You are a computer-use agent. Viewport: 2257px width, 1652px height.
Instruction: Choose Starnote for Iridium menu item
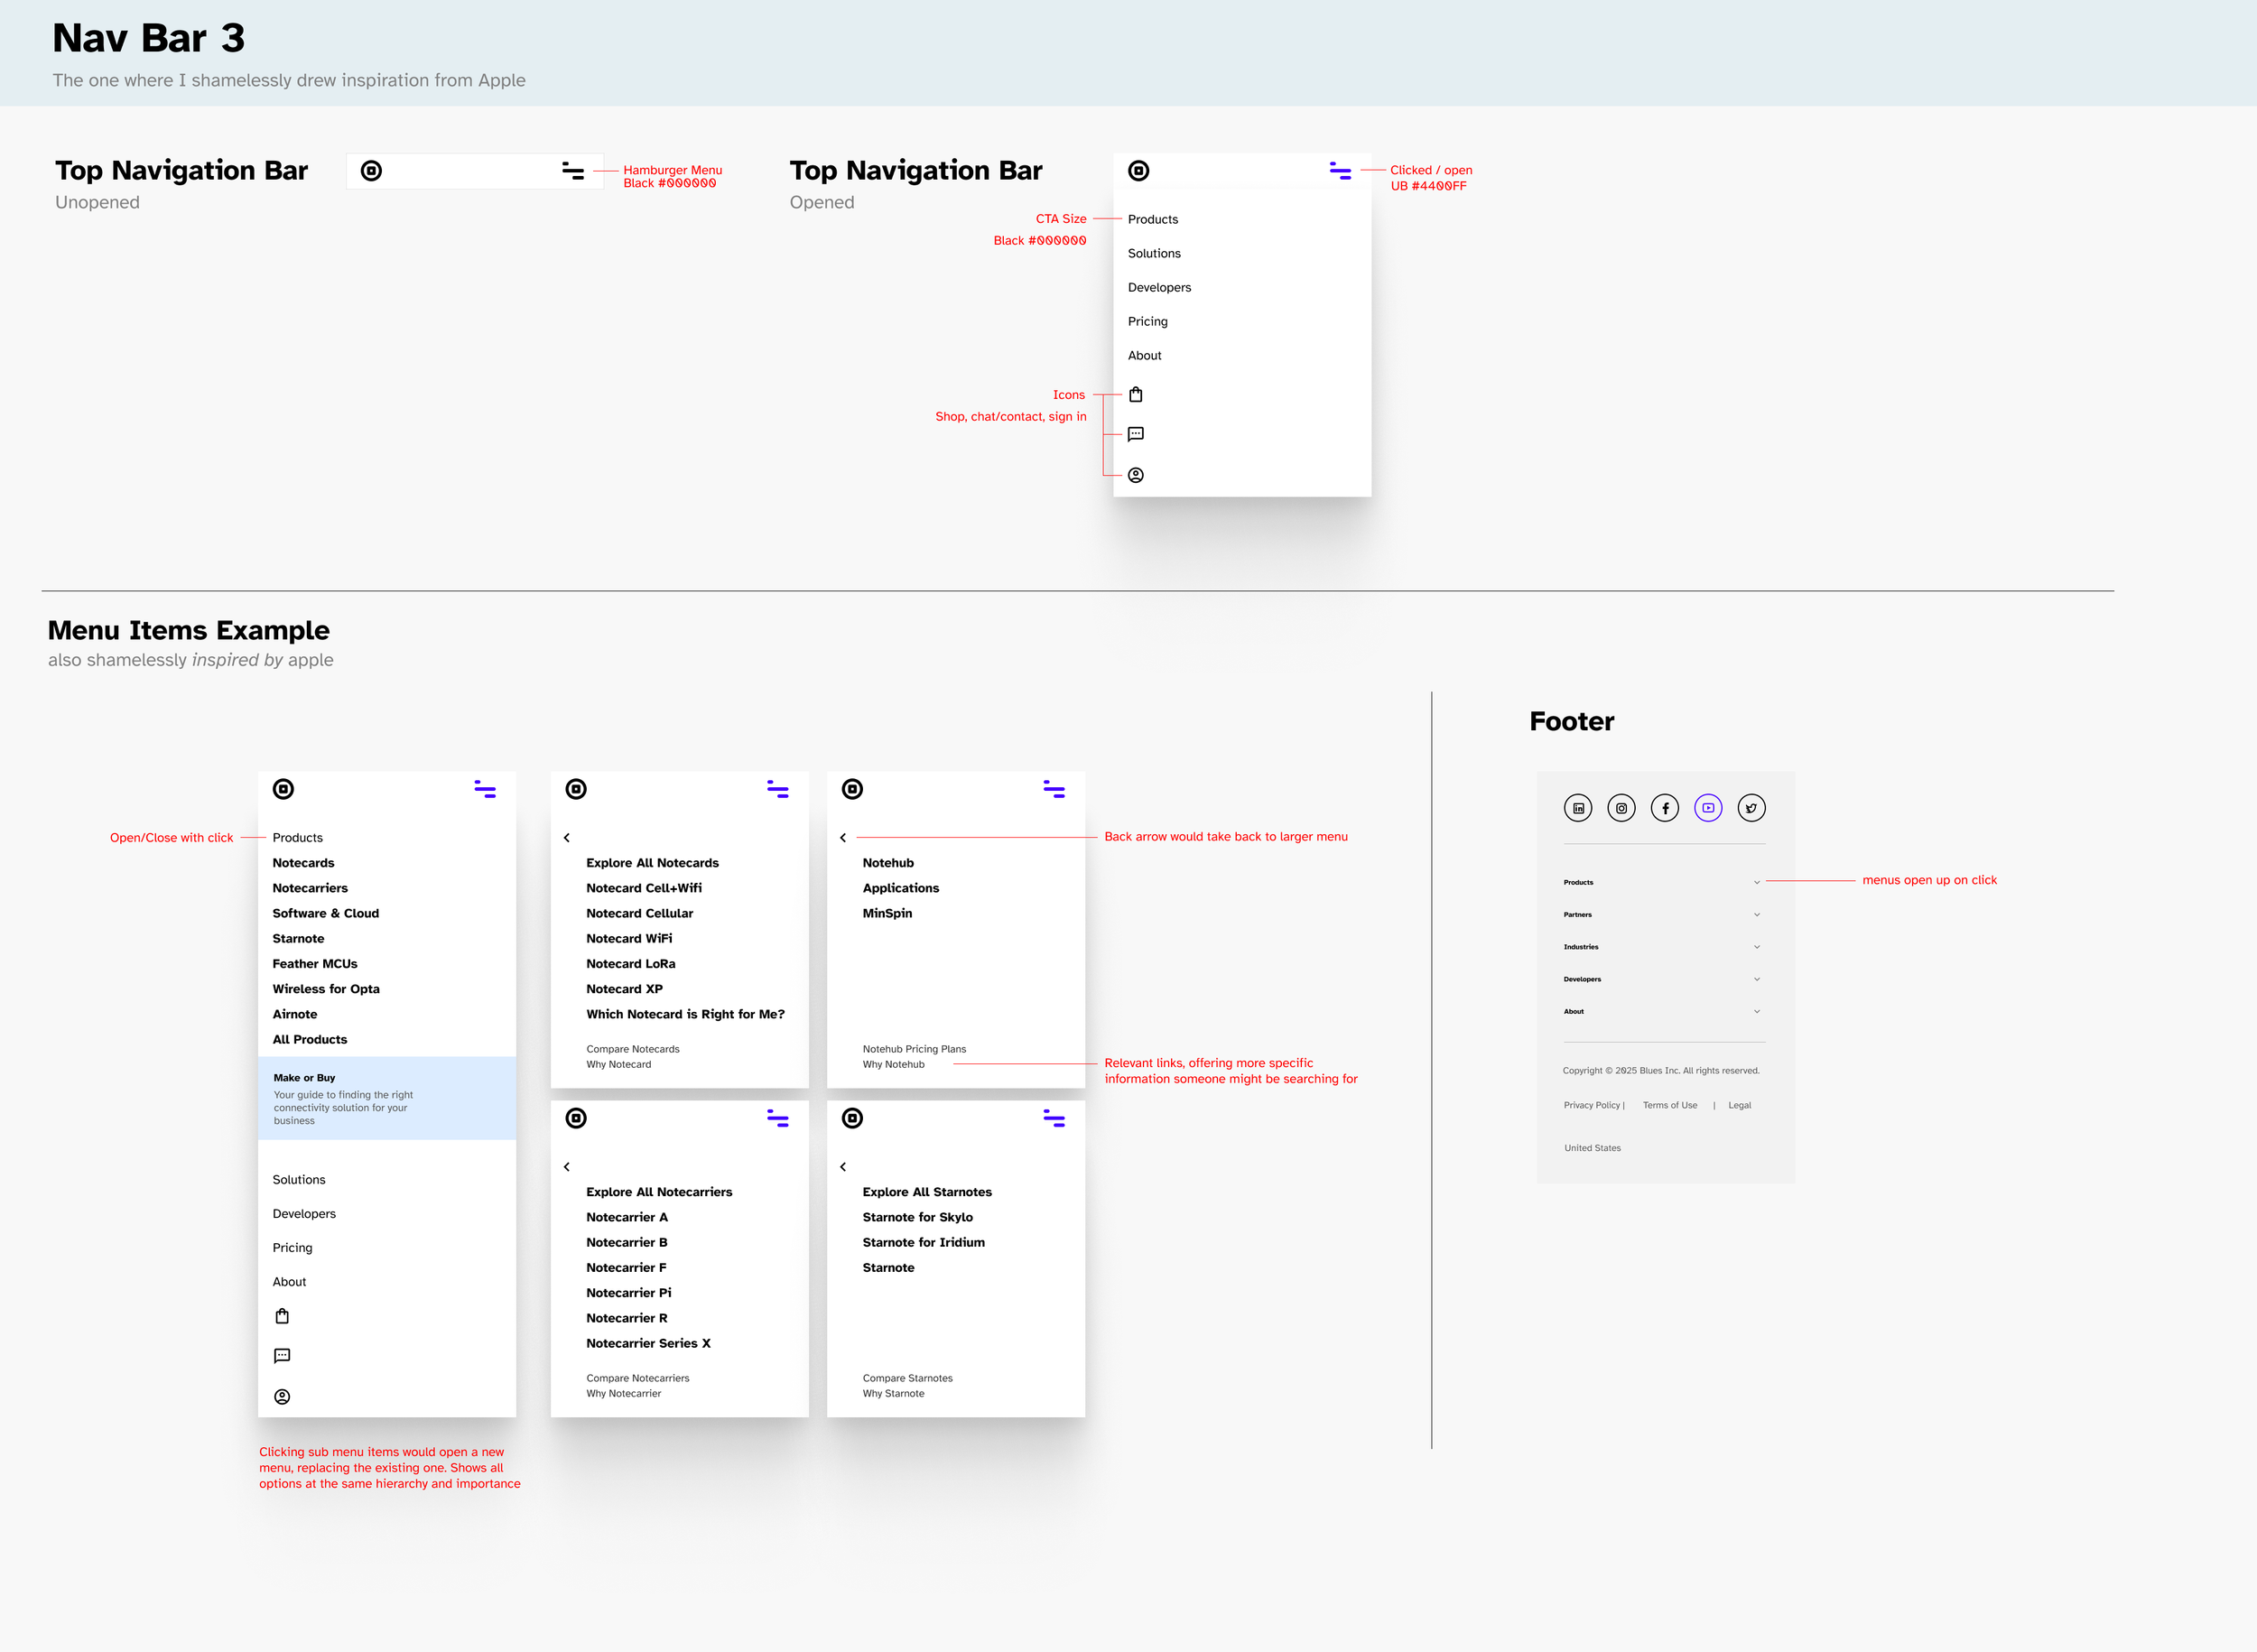click(x=923, y=1242)
